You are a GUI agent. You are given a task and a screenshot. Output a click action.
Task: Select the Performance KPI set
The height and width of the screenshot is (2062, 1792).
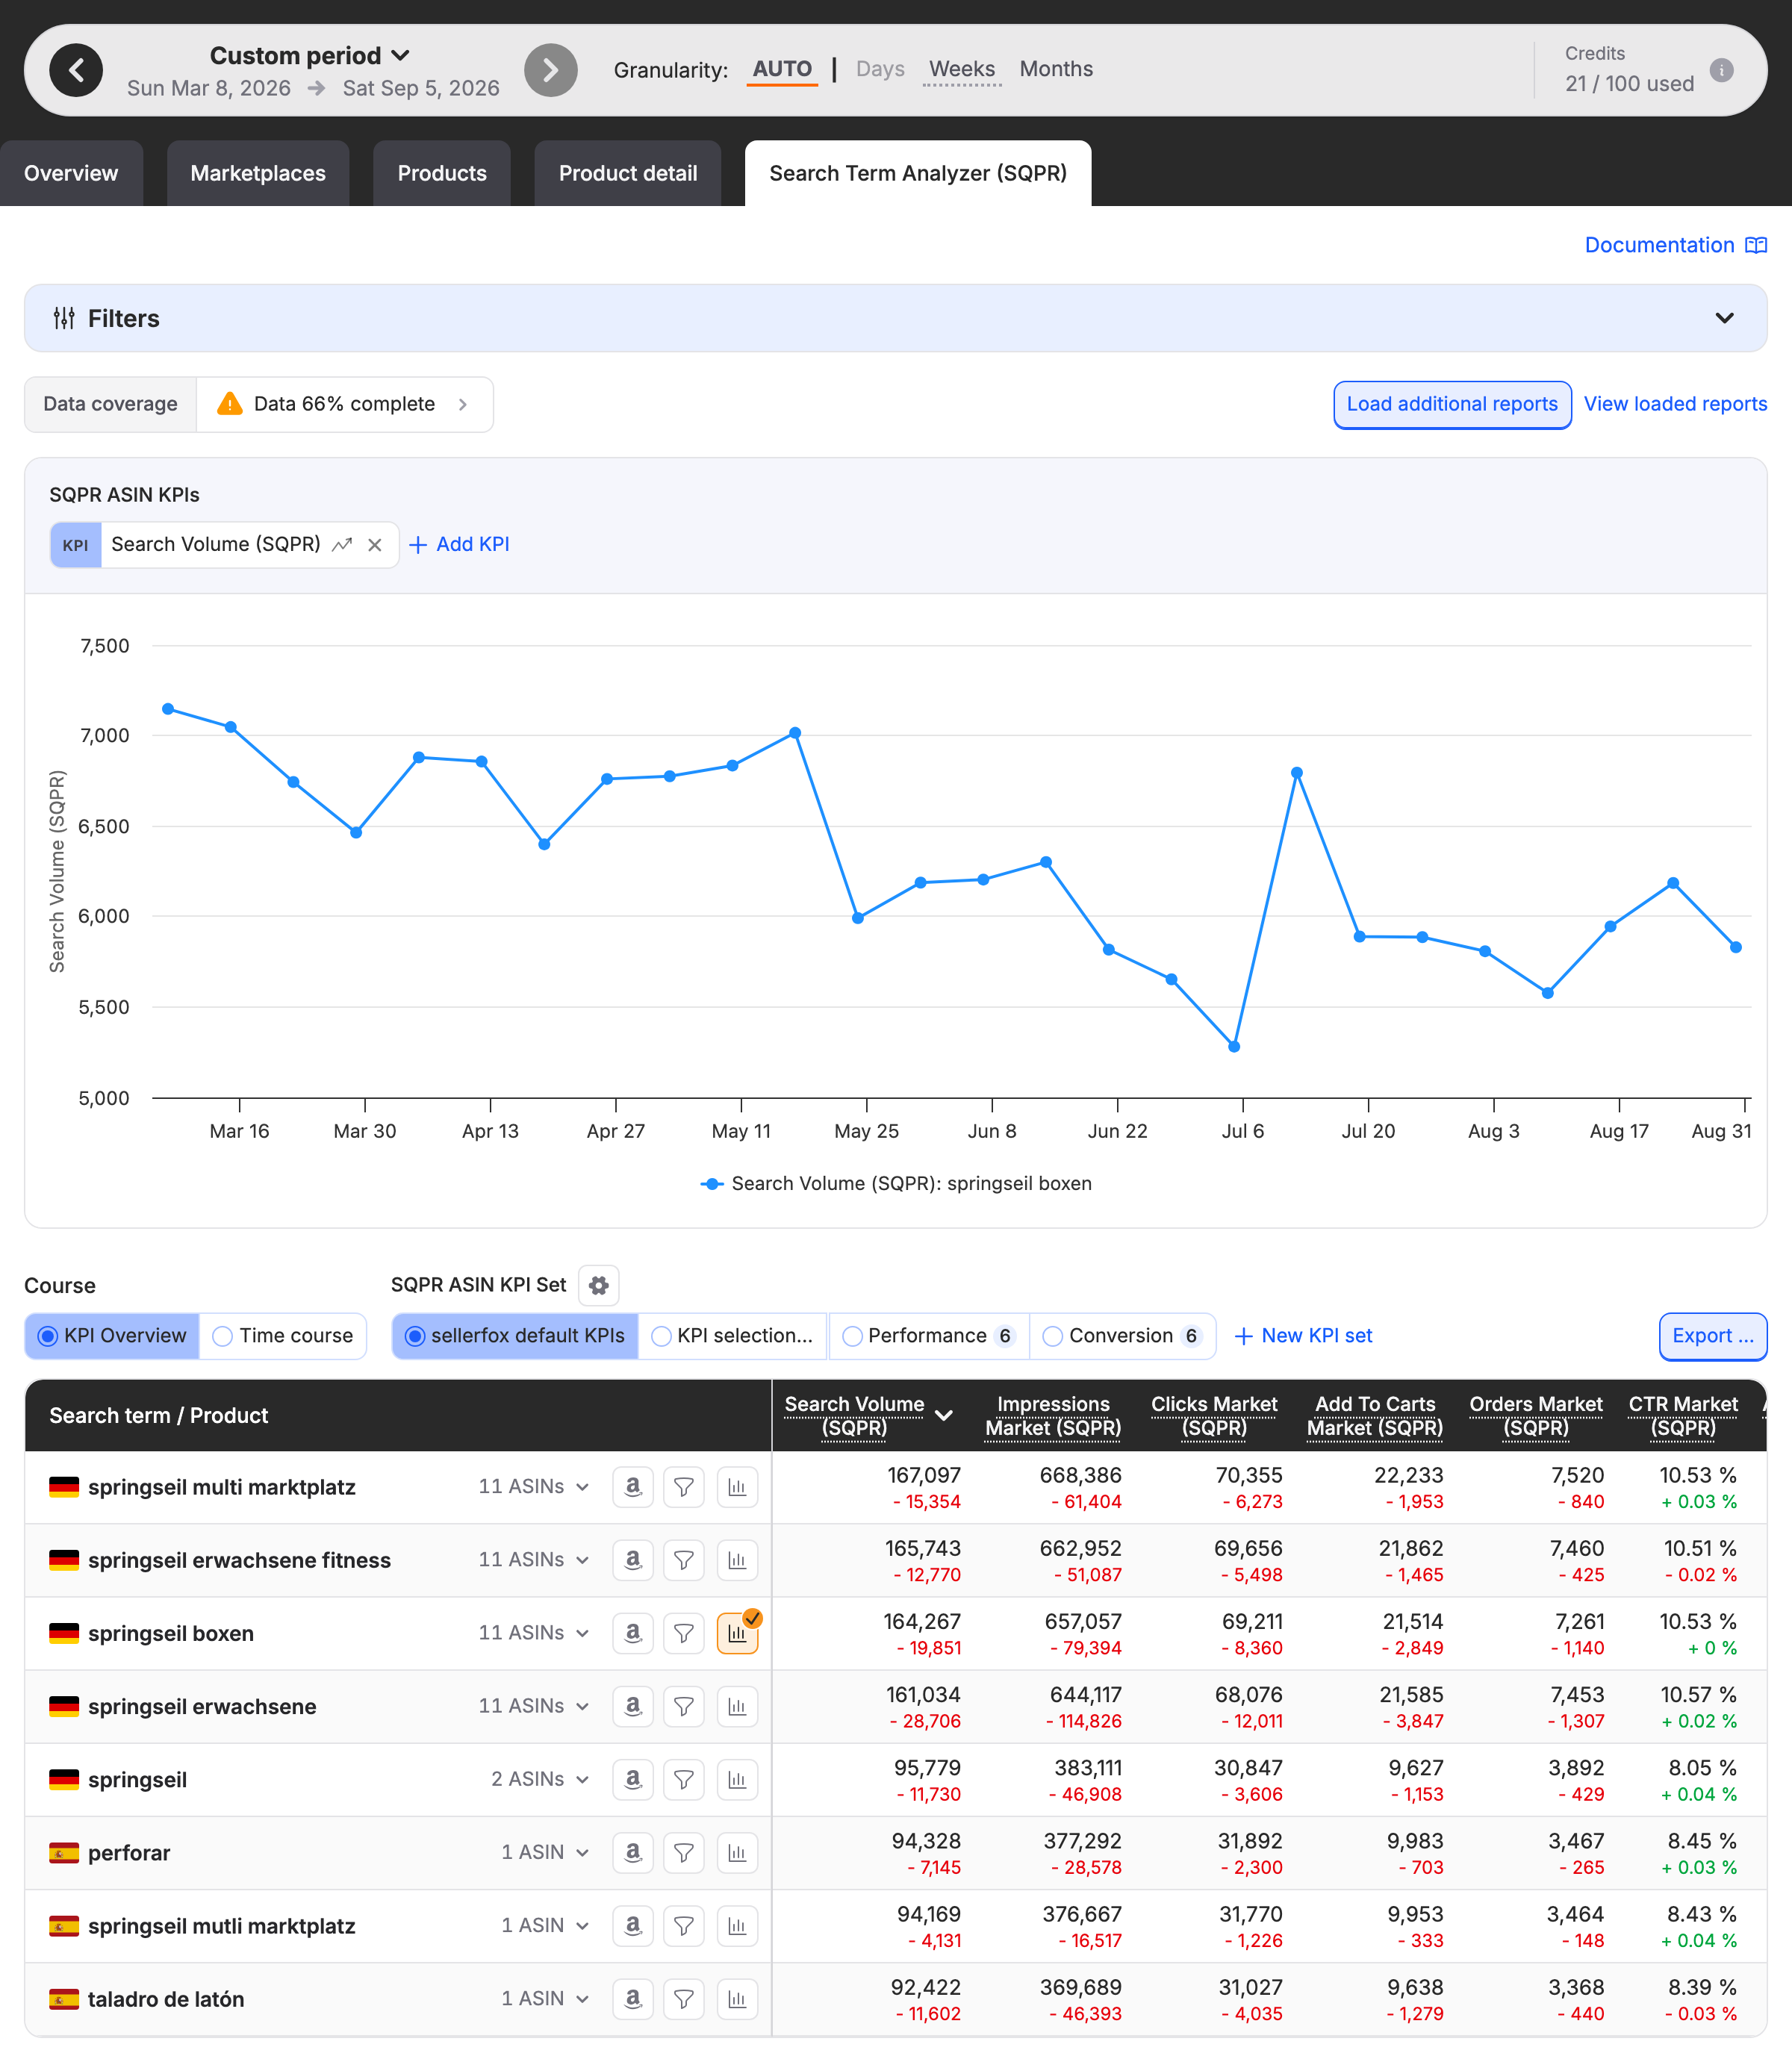coord(929,1336)
